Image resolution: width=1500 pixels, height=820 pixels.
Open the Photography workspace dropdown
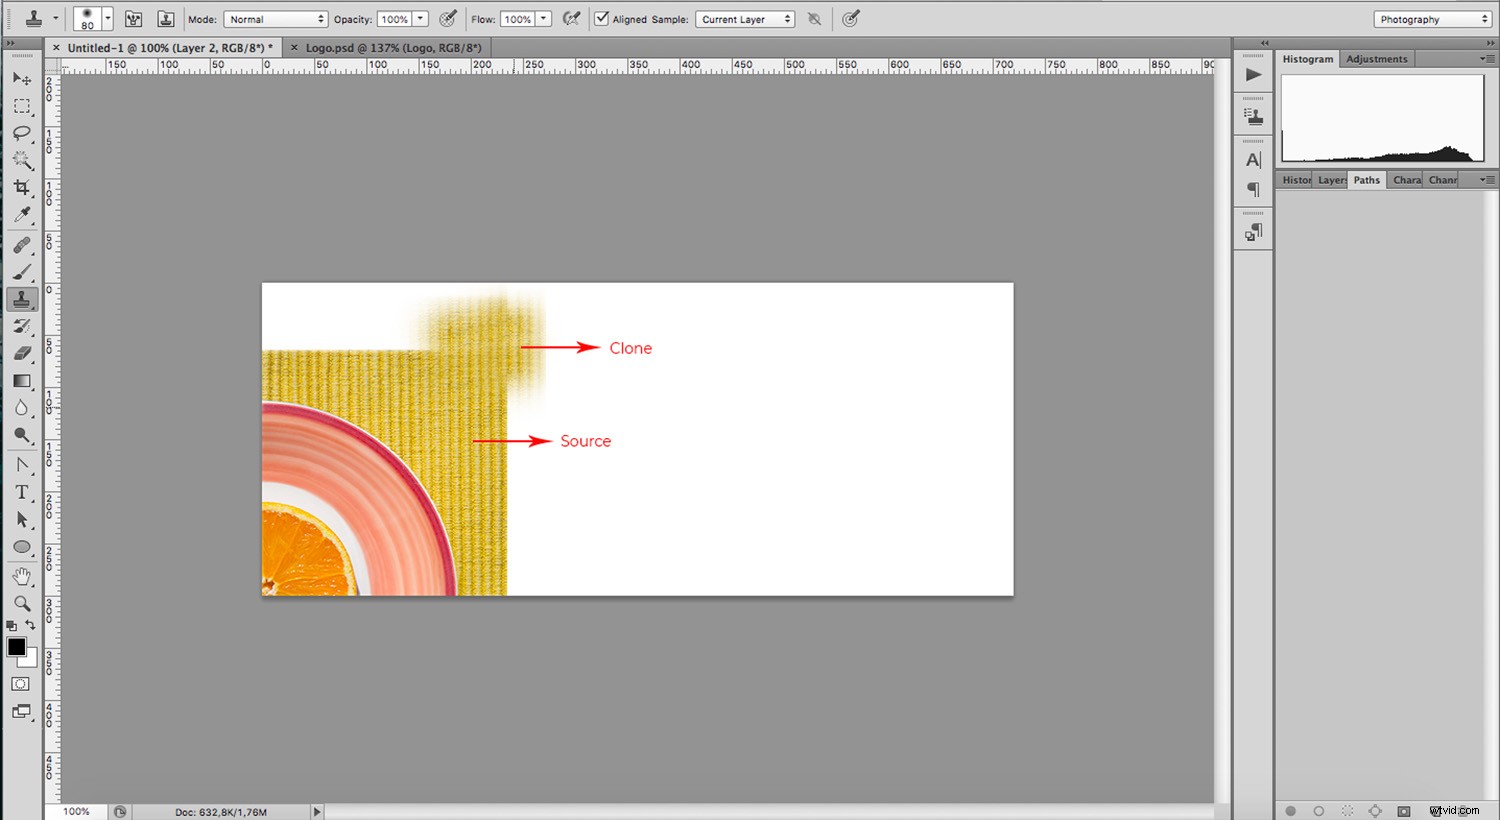click(x=1431, y=18)
